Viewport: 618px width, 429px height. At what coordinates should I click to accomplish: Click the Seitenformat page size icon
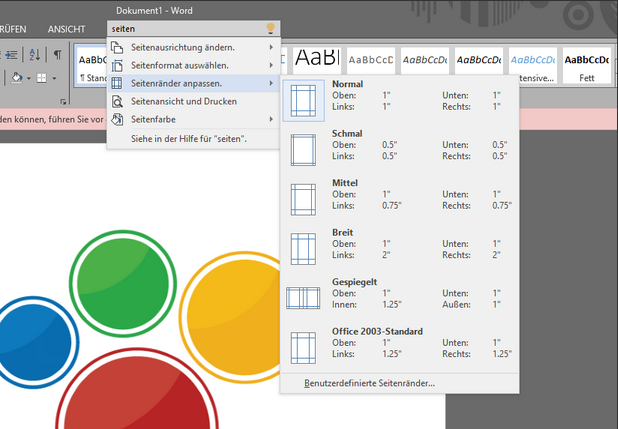point(117,65)
